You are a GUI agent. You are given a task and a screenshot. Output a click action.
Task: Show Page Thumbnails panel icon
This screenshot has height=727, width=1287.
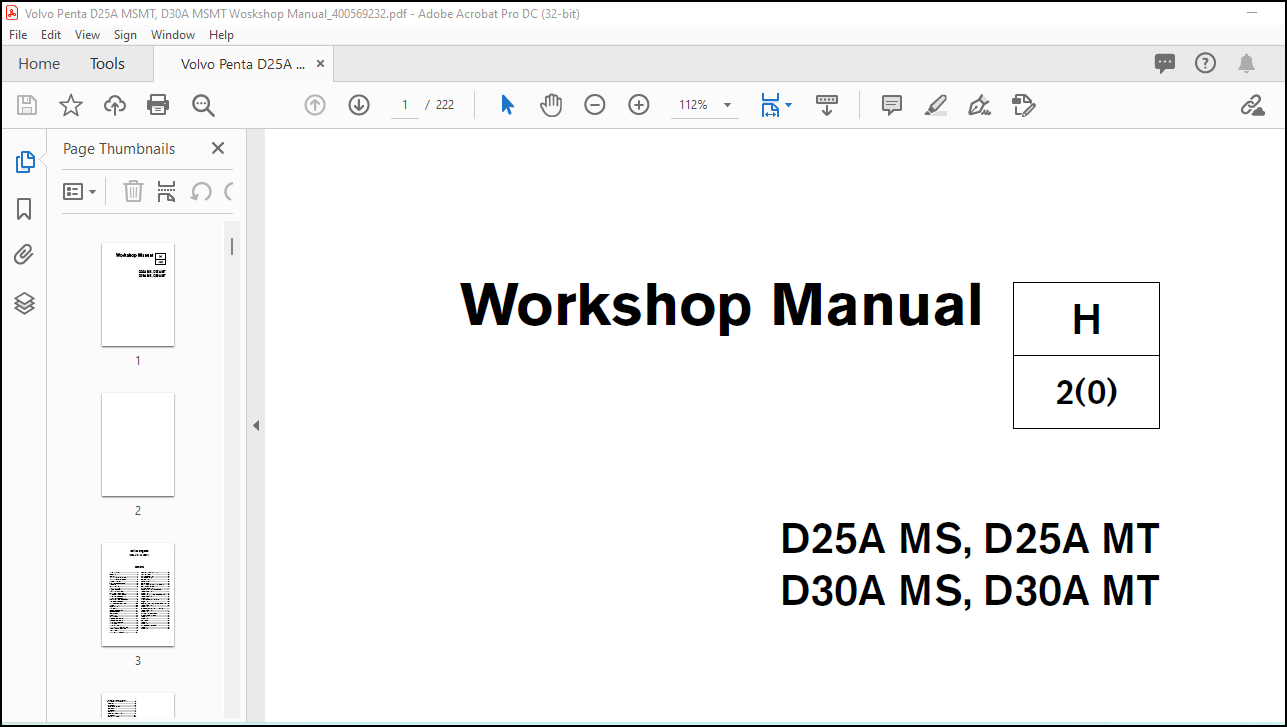pyautogui.click(x=25, y=162)
